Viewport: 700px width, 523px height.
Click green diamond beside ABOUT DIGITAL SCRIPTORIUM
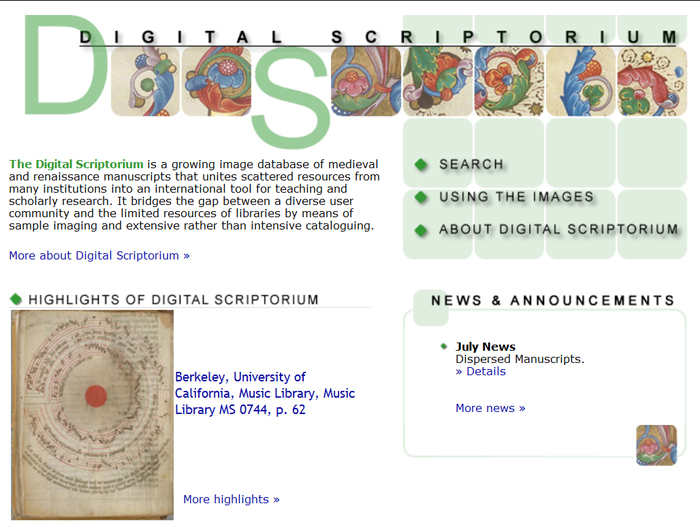tap(421, 230)
